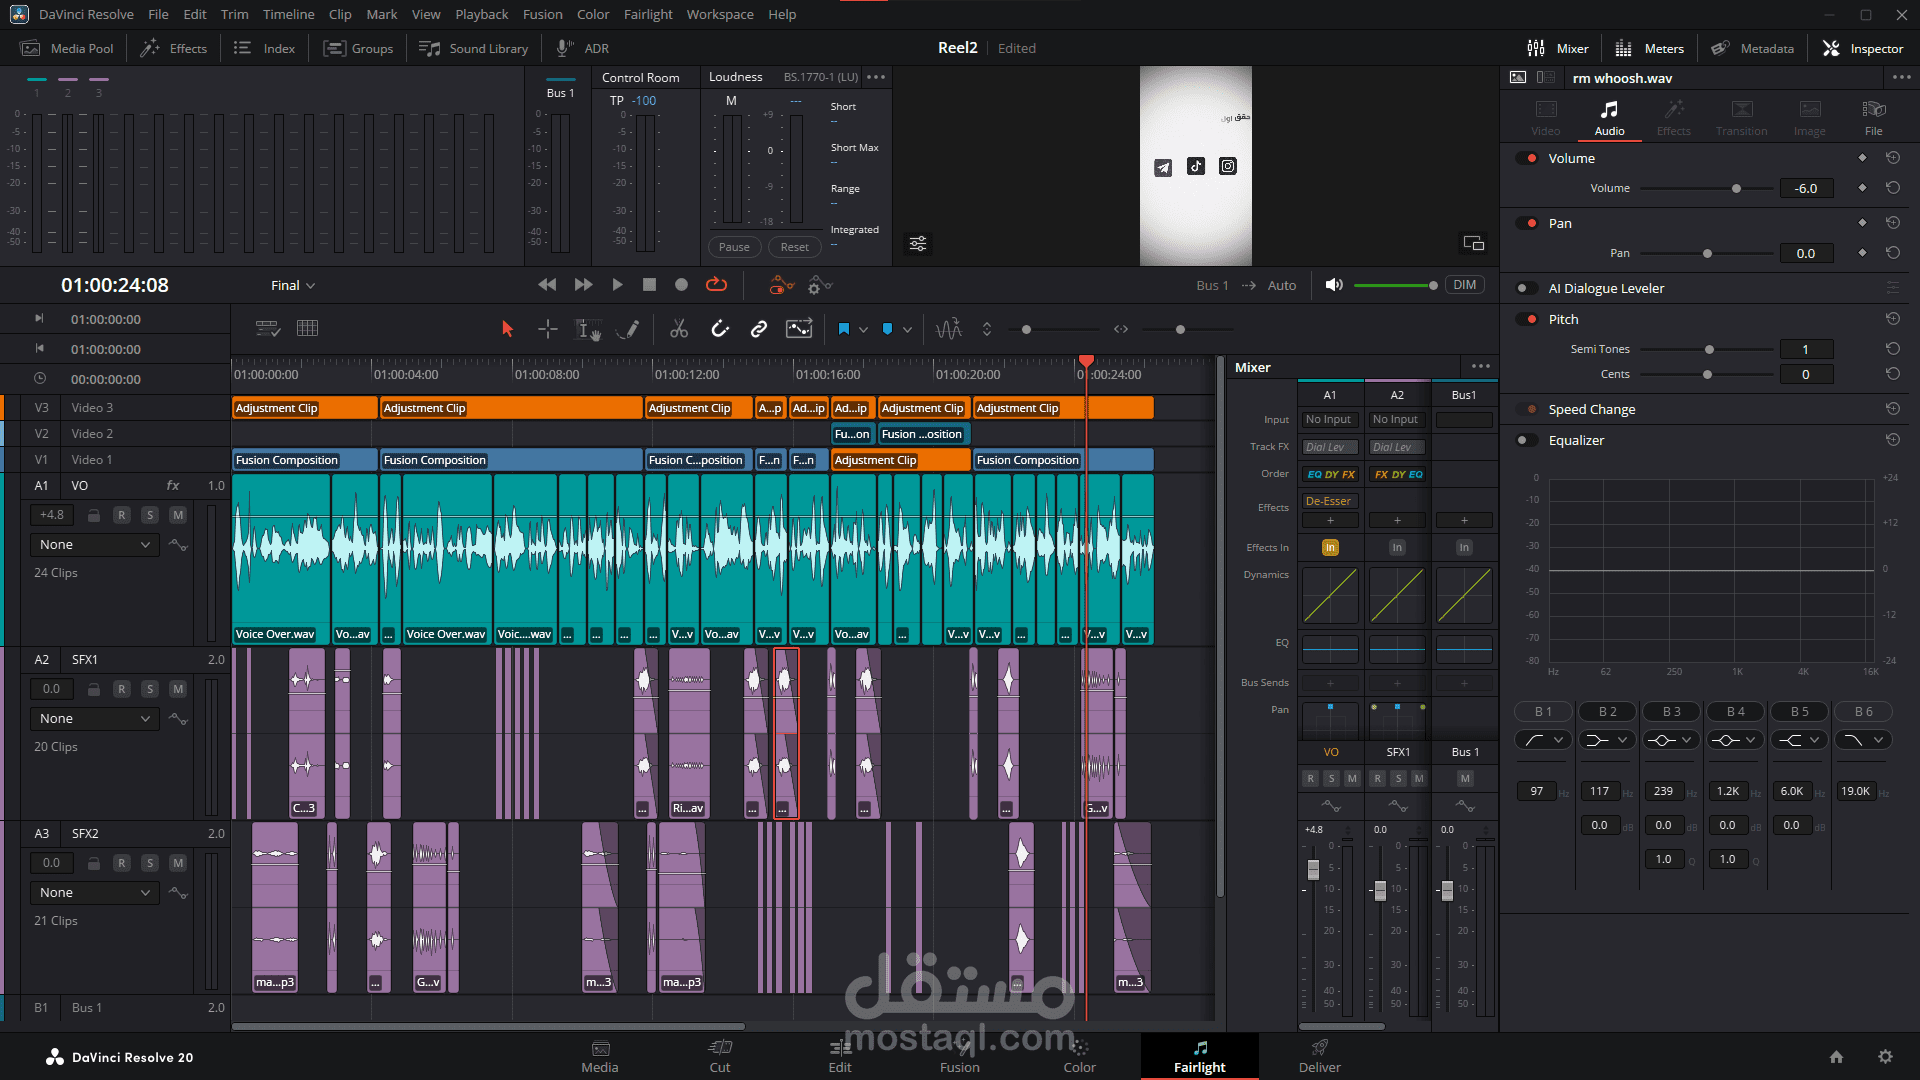The height and width of the screenshot is (1080, 1920).
Task: Enable the Equalizer toggle in Inspector
Action: coord(1527,440)
